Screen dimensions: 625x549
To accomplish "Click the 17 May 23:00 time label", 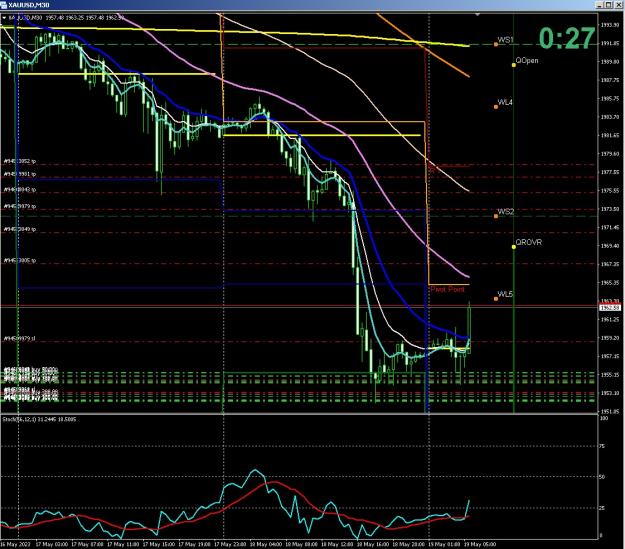I will [230, 544].
